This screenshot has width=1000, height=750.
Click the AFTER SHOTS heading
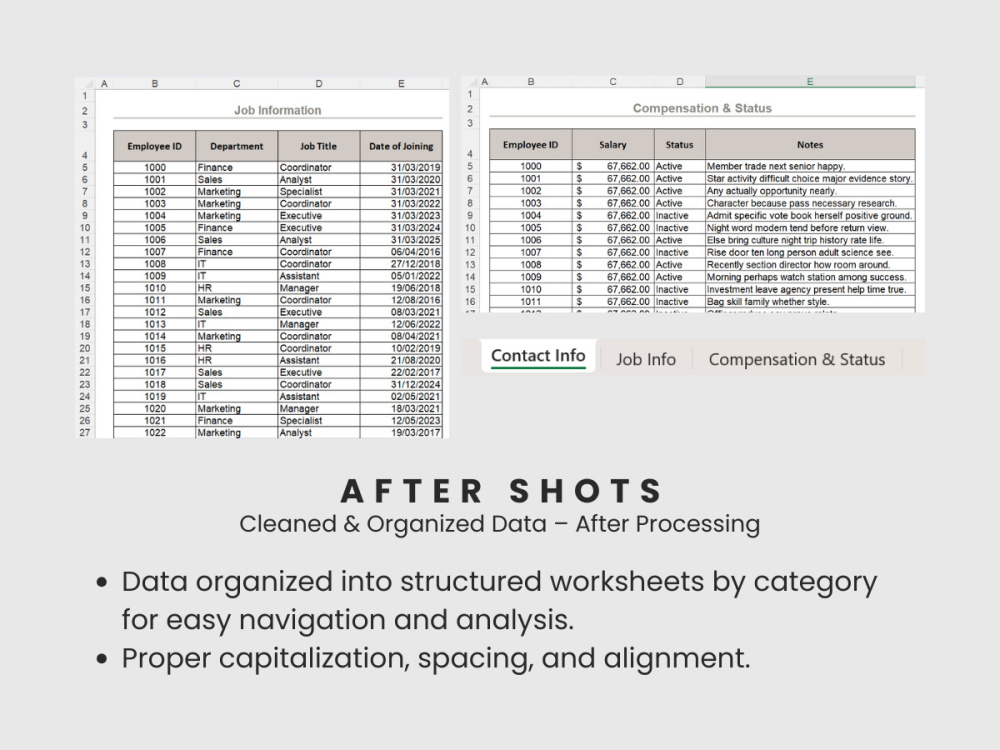click(502, 491)
